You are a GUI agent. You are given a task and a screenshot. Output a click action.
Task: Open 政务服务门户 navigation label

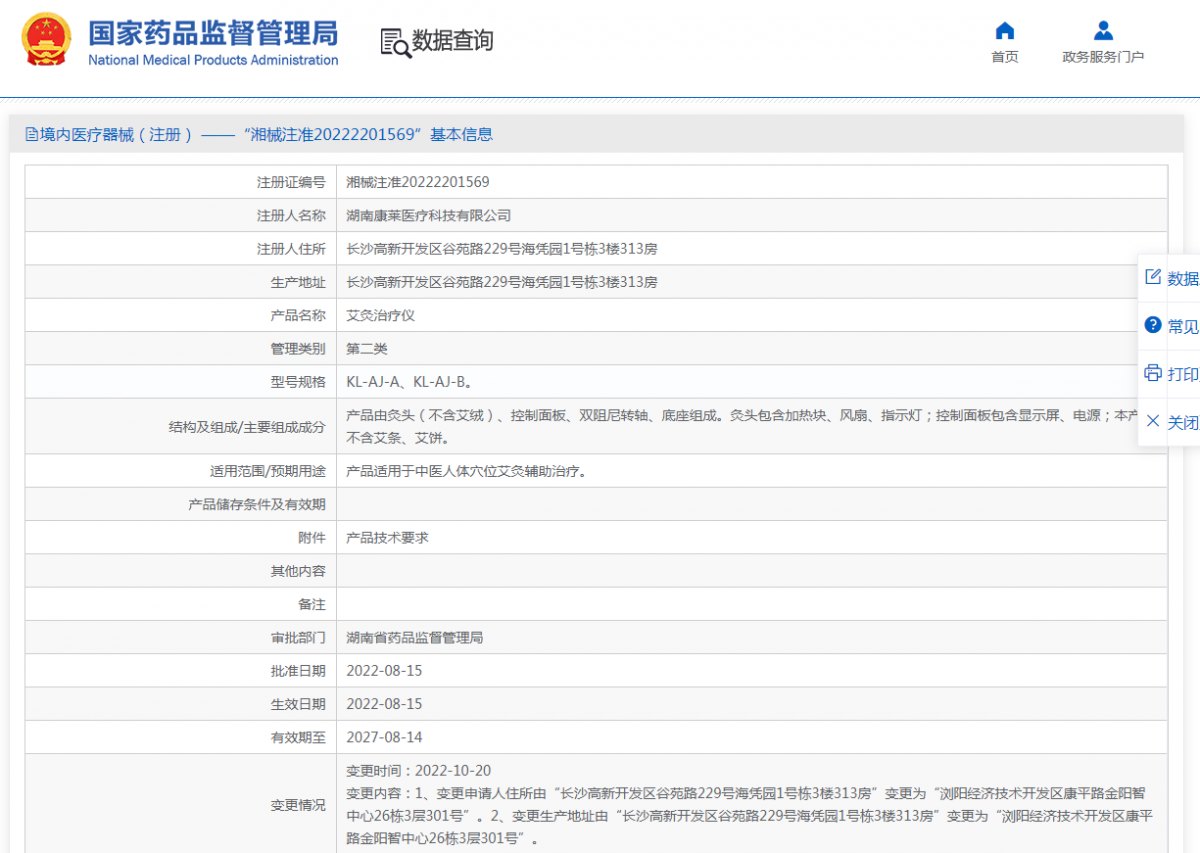coord(1103,57)
